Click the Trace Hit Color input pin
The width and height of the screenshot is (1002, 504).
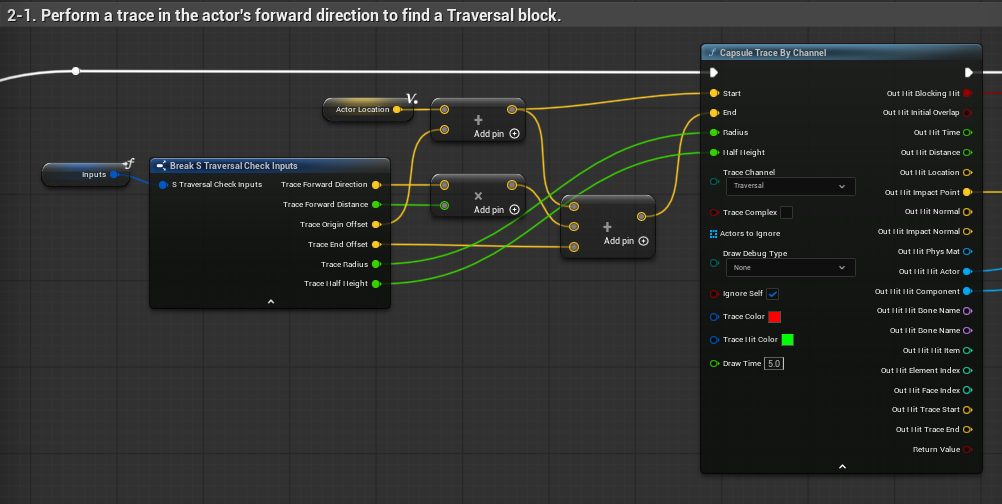714,340
